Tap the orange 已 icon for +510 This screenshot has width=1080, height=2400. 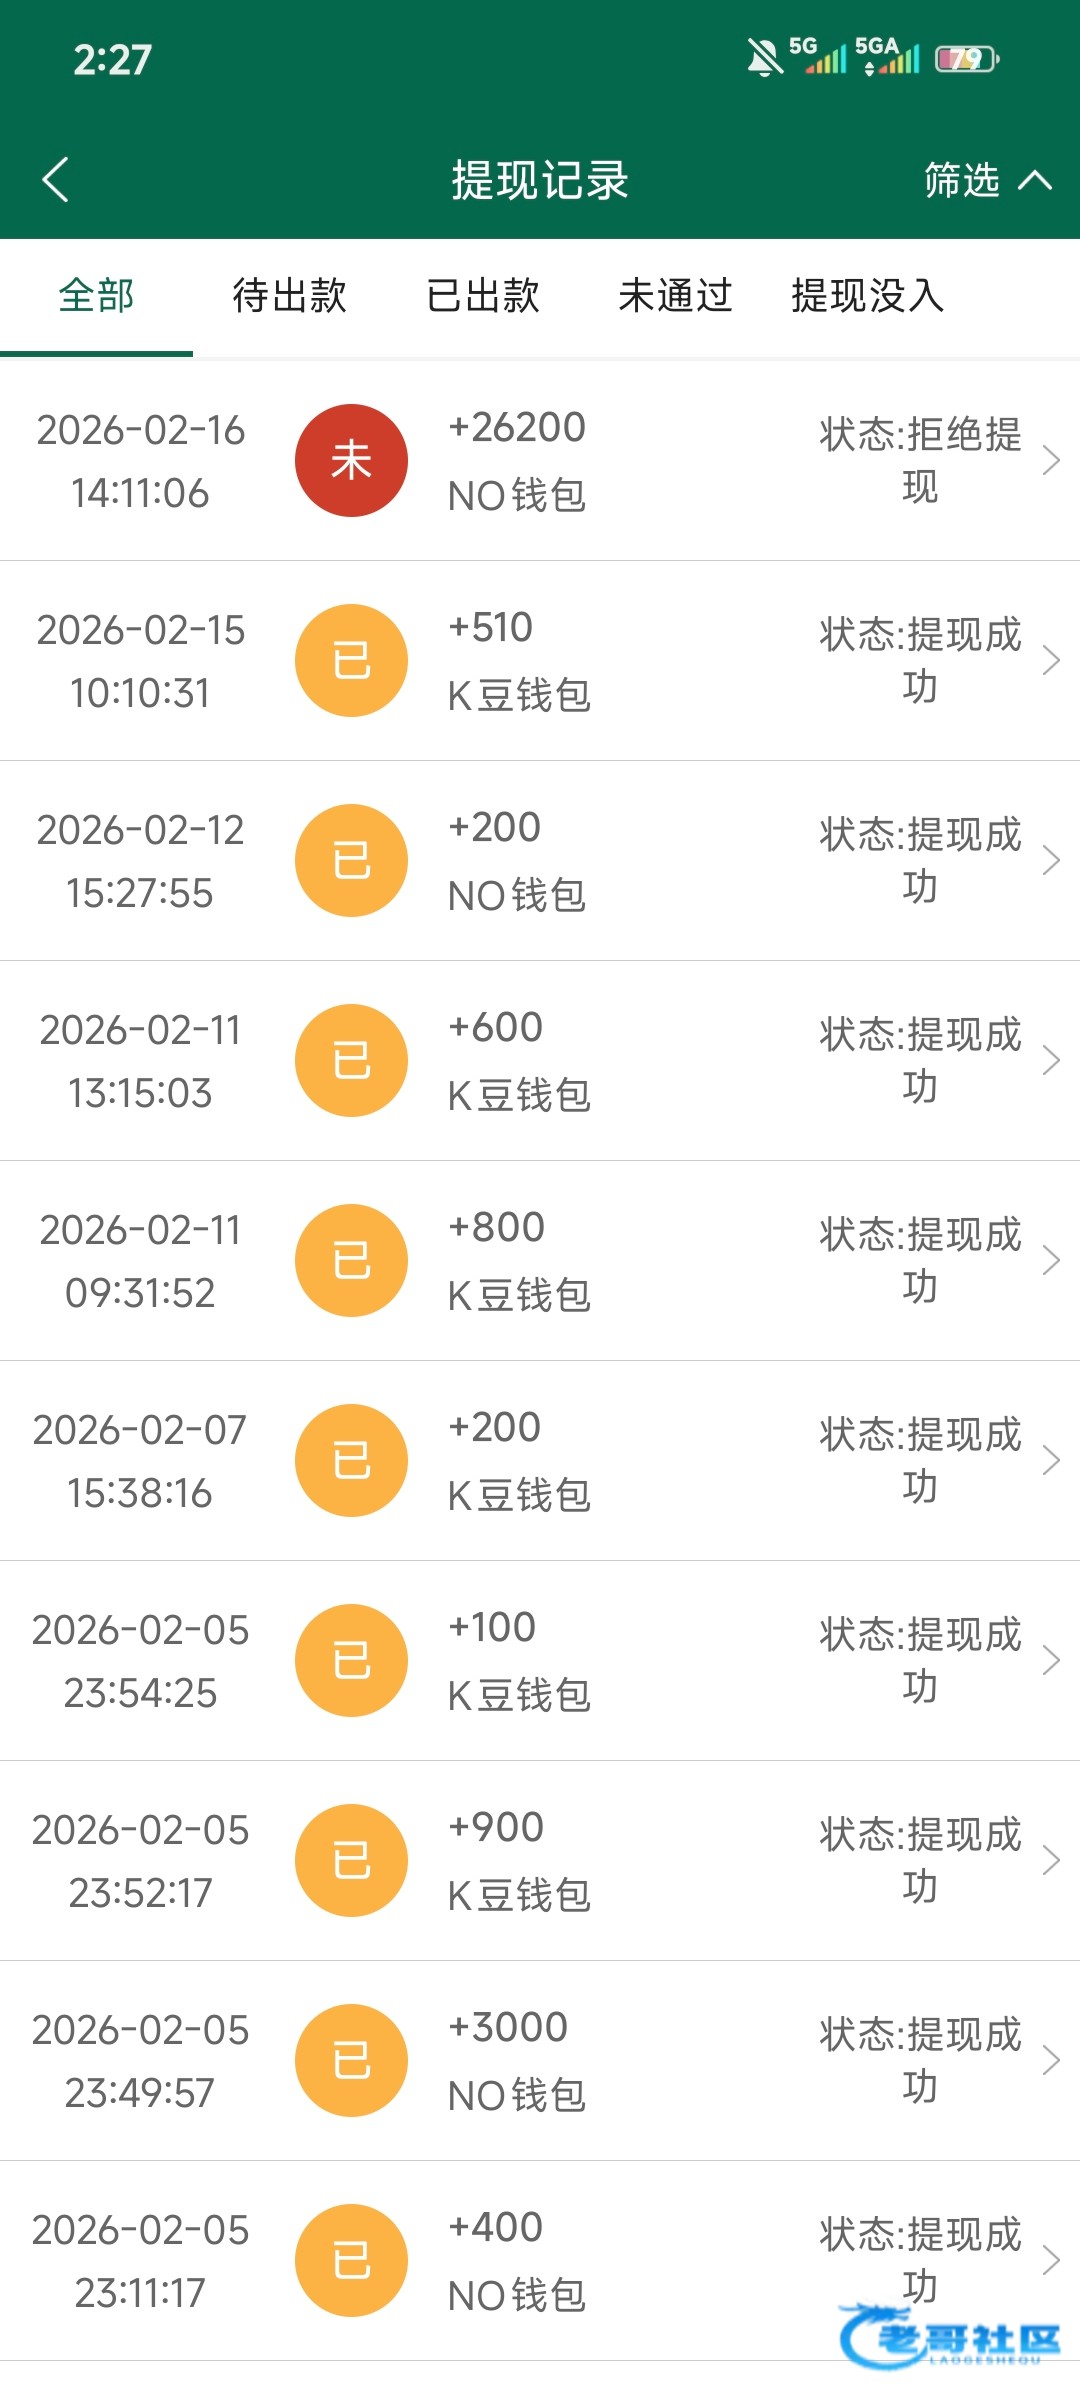tap(351, 660)
